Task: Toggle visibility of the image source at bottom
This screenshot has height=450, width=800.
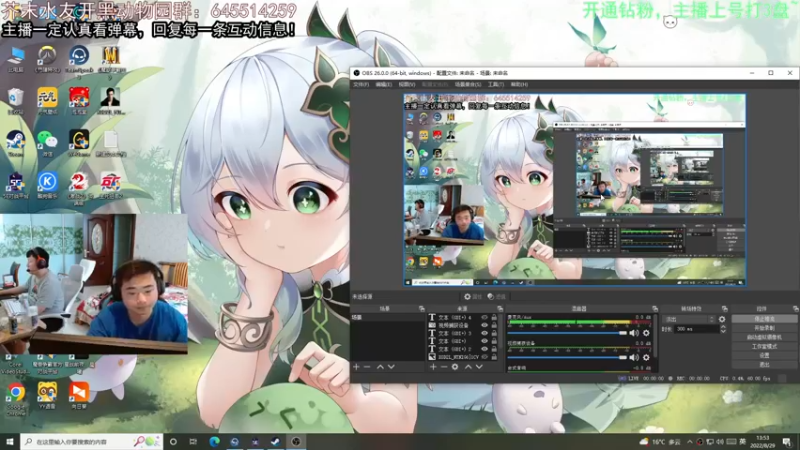Action: click(484, 357)
